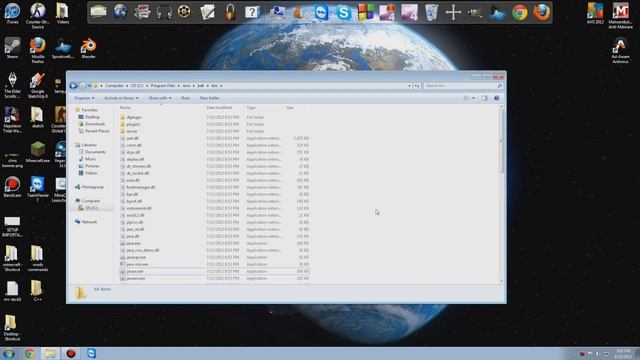
Task: Click the New folder button
Action: point(209,98)
